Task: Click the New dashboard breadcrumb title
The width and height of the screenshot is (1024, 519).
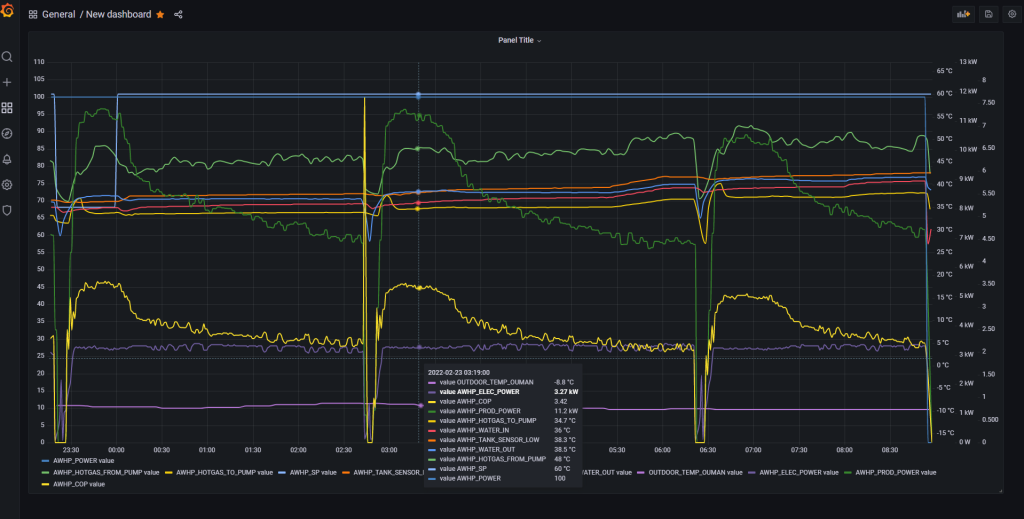Action: coord(118,14)
